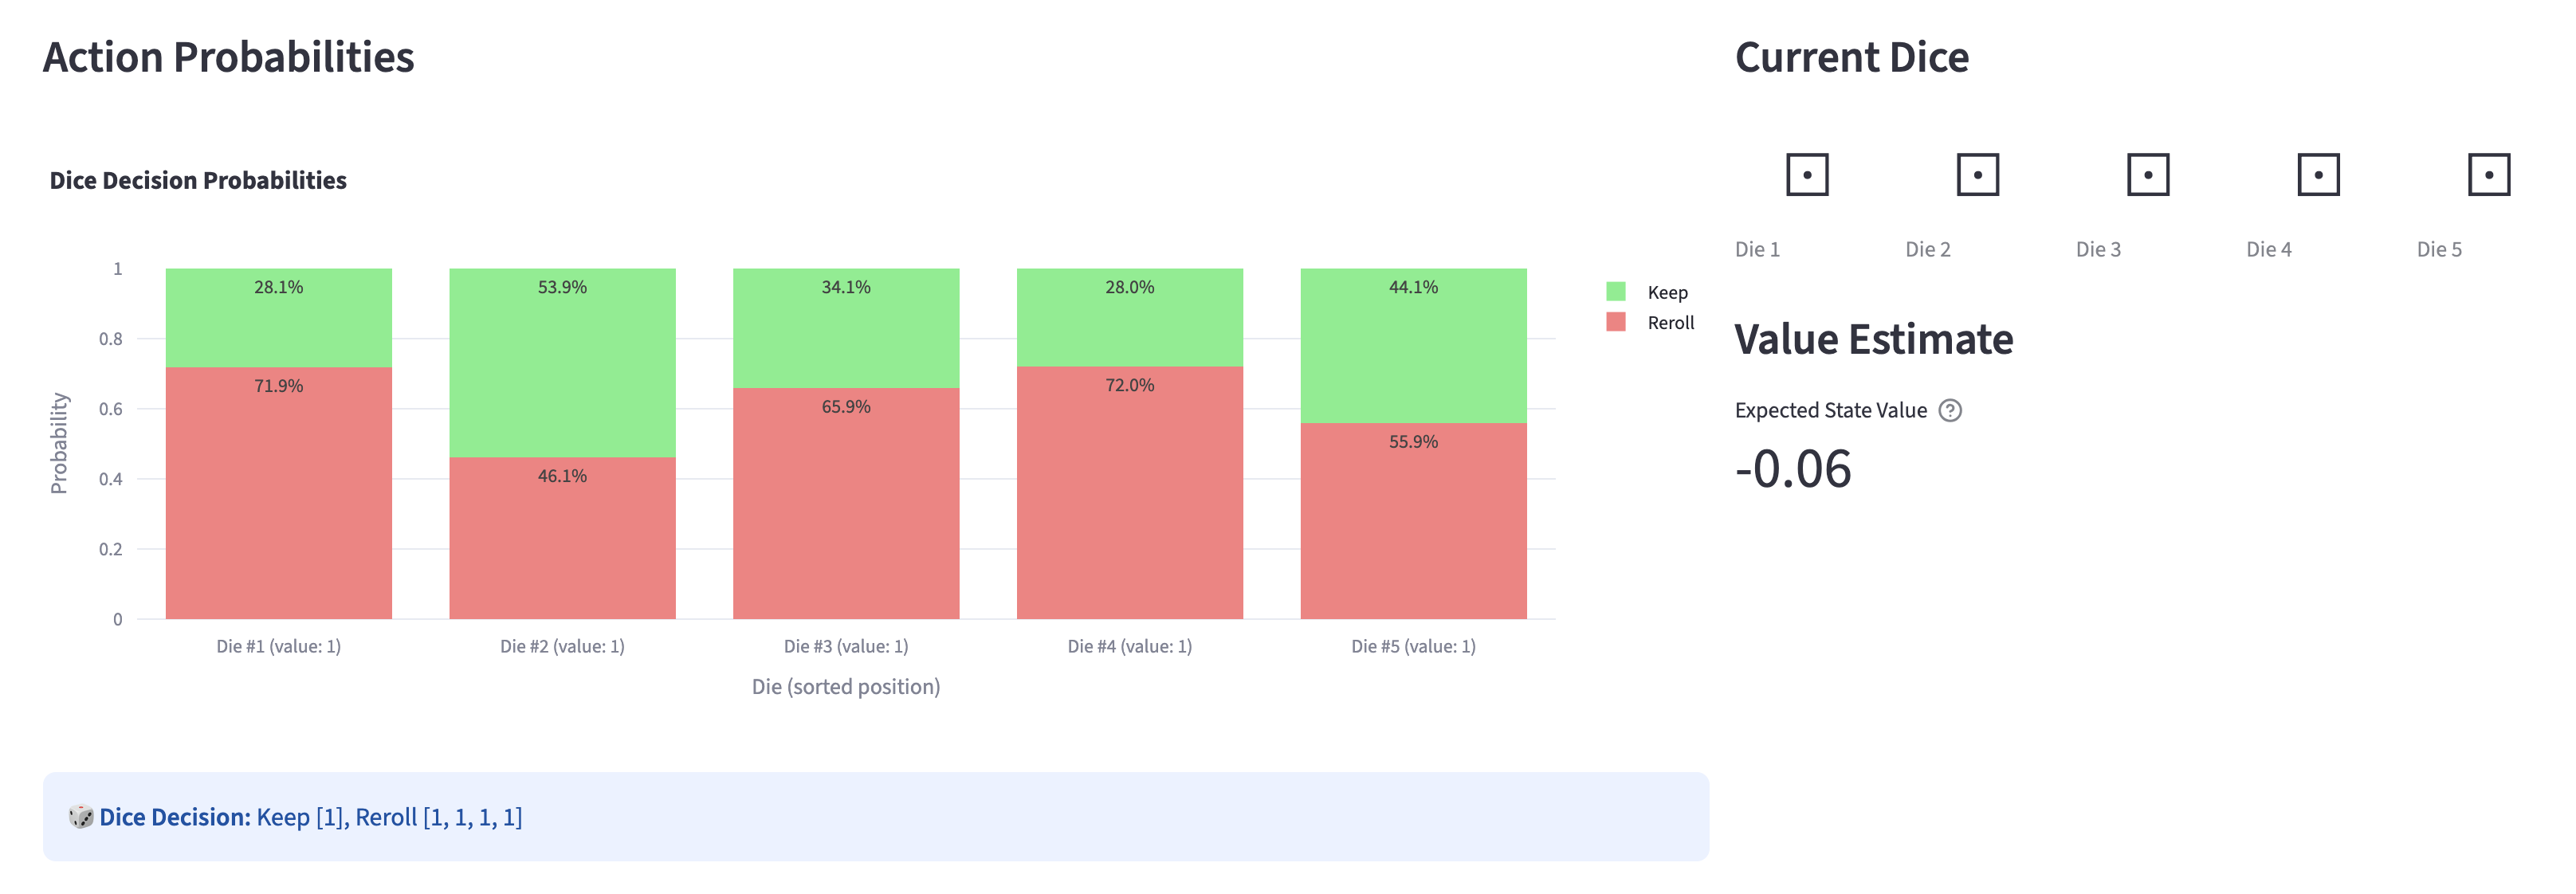This screenshot has width=2576, height=894.
Task: Click the -0.06 expected state value
Action: coord(1792,469)
